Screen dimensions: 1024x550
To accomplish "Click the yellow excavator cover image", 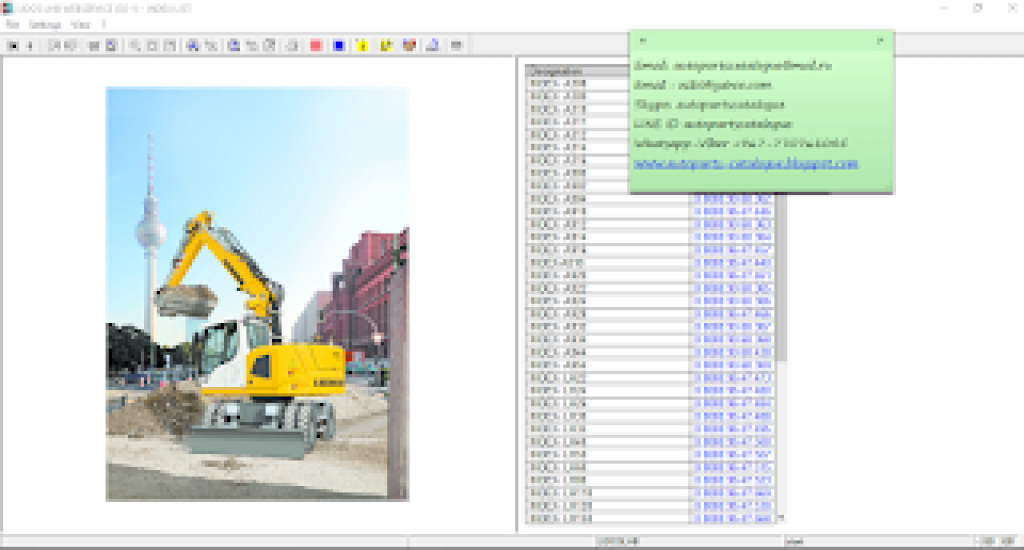I will [x=257, y=294].
